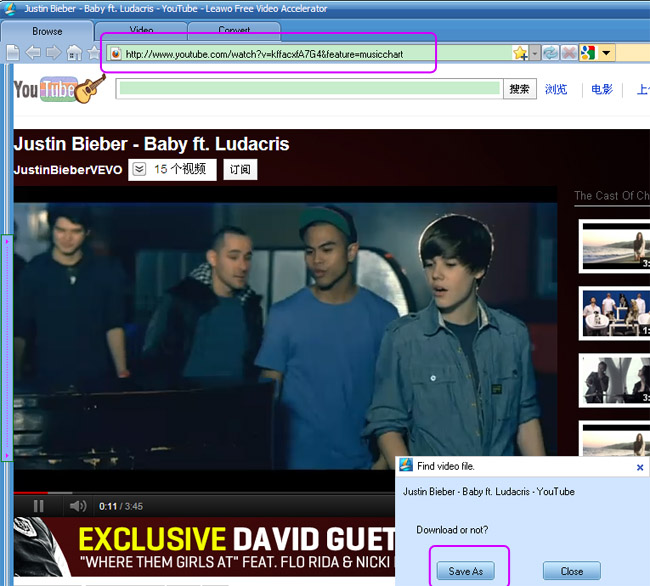The height and width of the screenshot is (586, 650).
Task: Click the left side panel expander strip
Action: (7, 348)
